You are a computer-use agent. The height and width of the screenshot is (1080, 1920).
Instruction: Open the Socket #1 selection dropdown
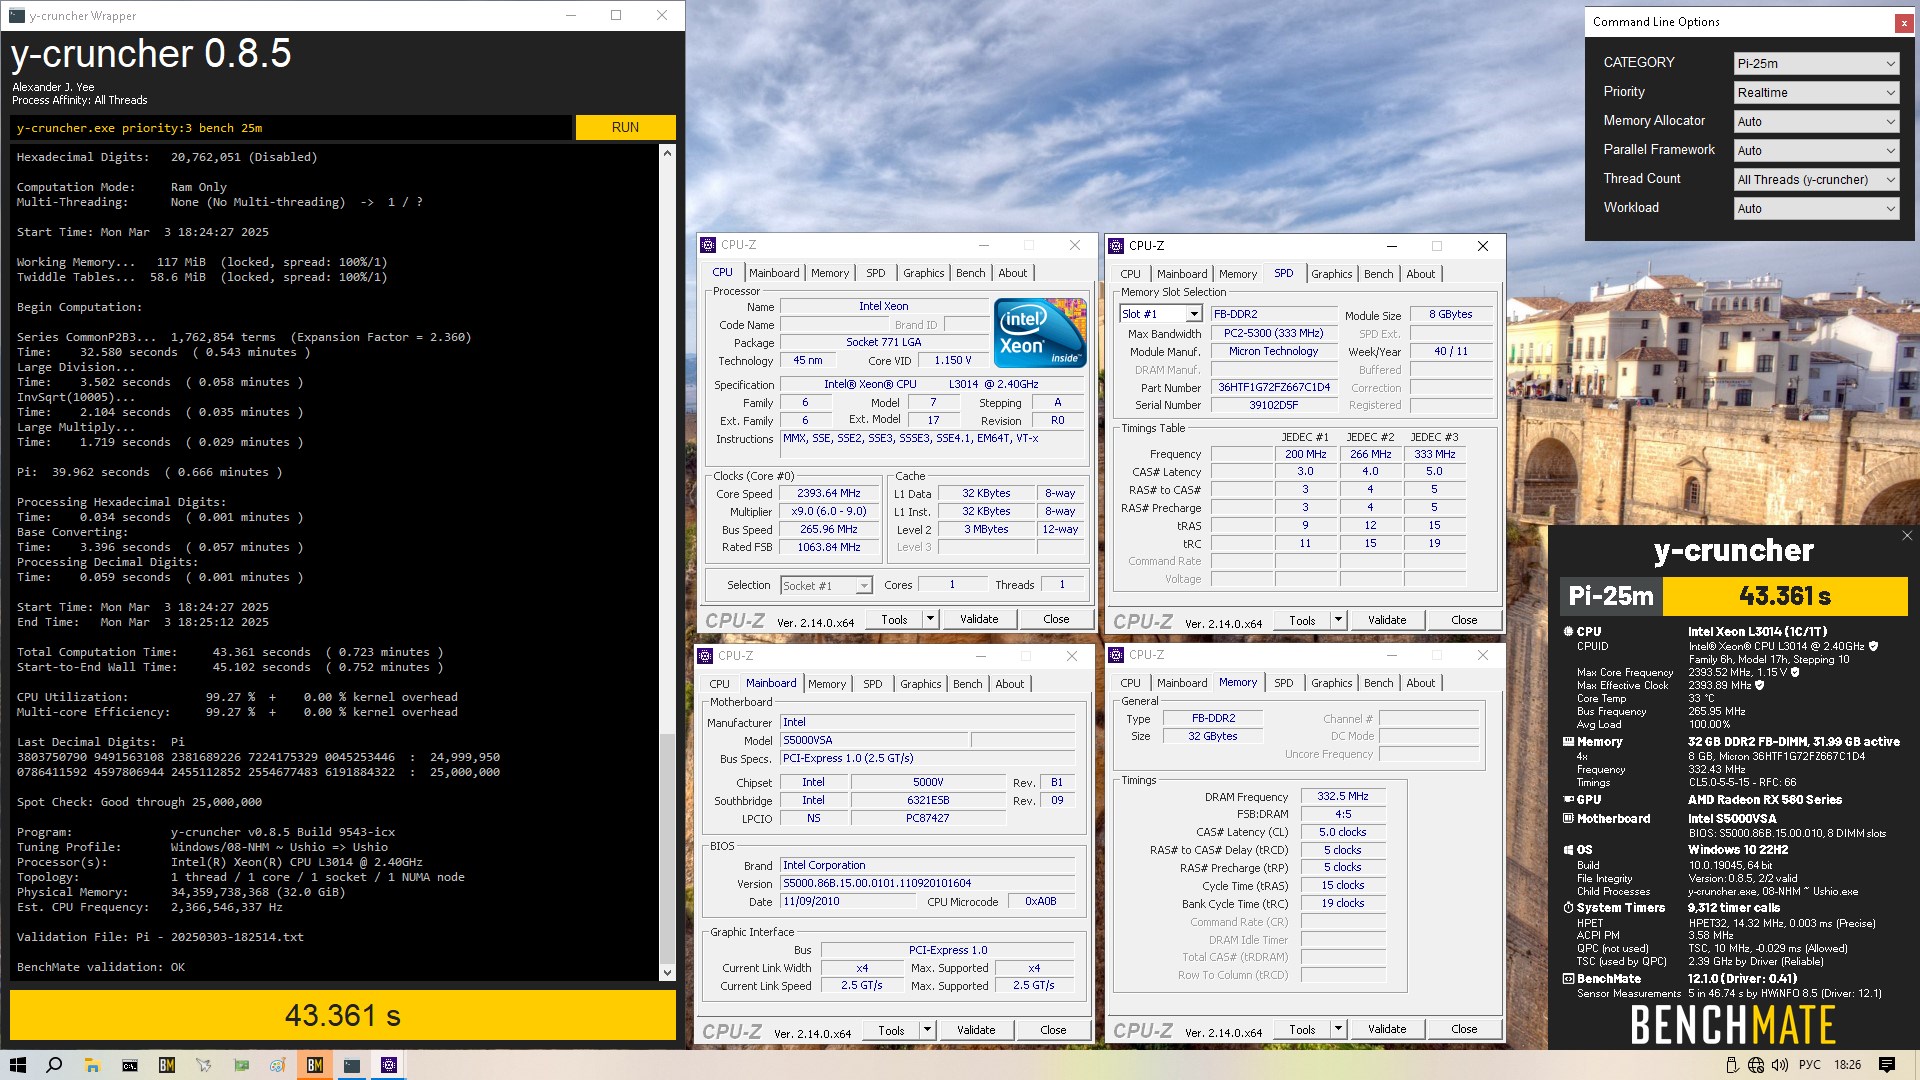click(826, 585)
